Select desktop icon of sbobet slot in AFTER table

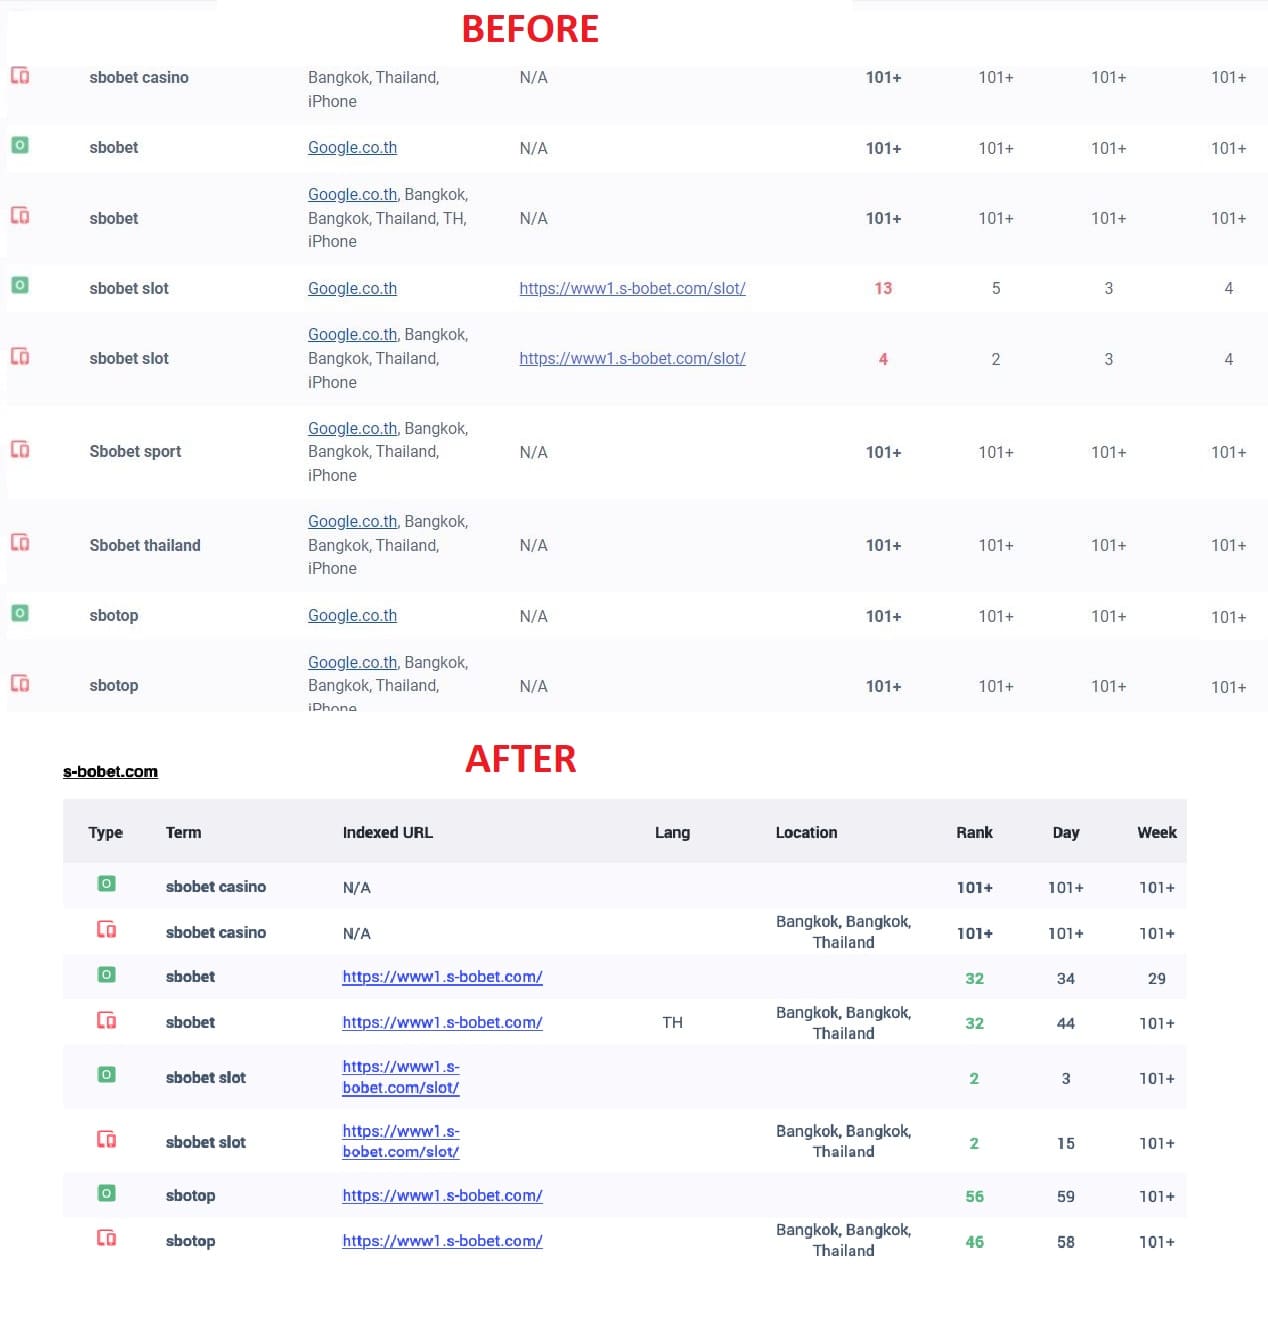106,1075
